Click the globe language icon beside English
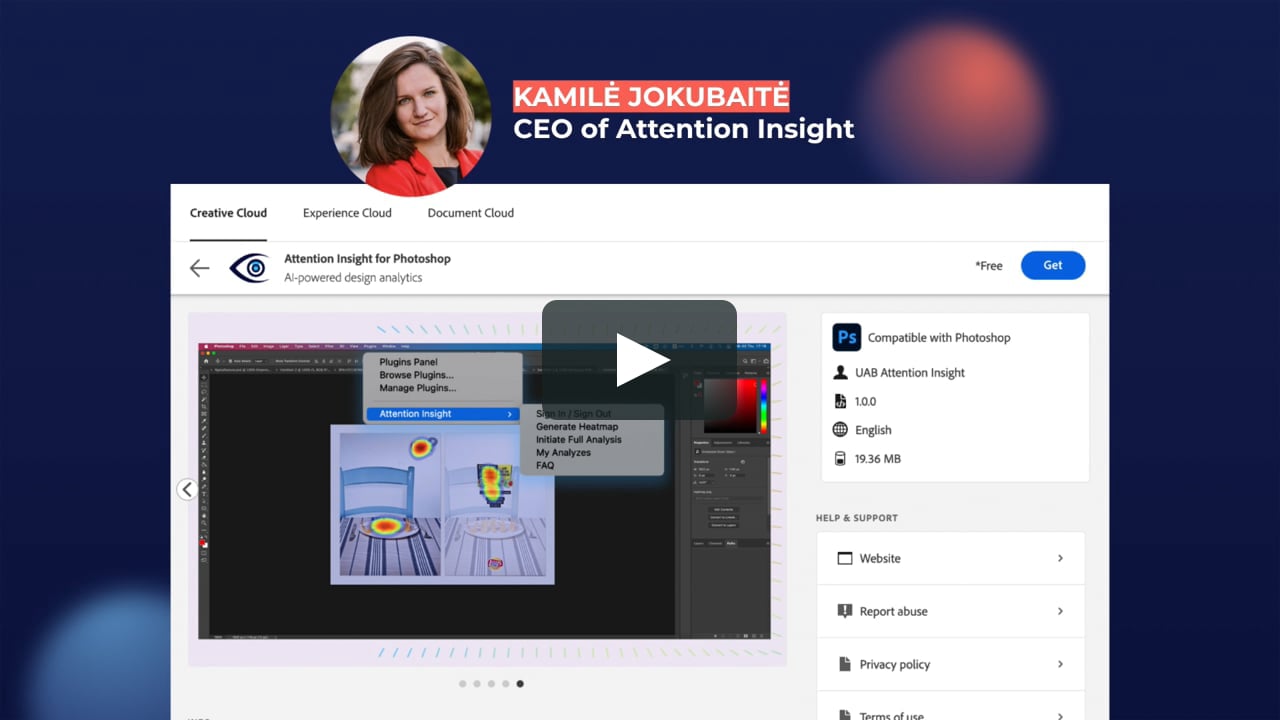 click(840, 430)
